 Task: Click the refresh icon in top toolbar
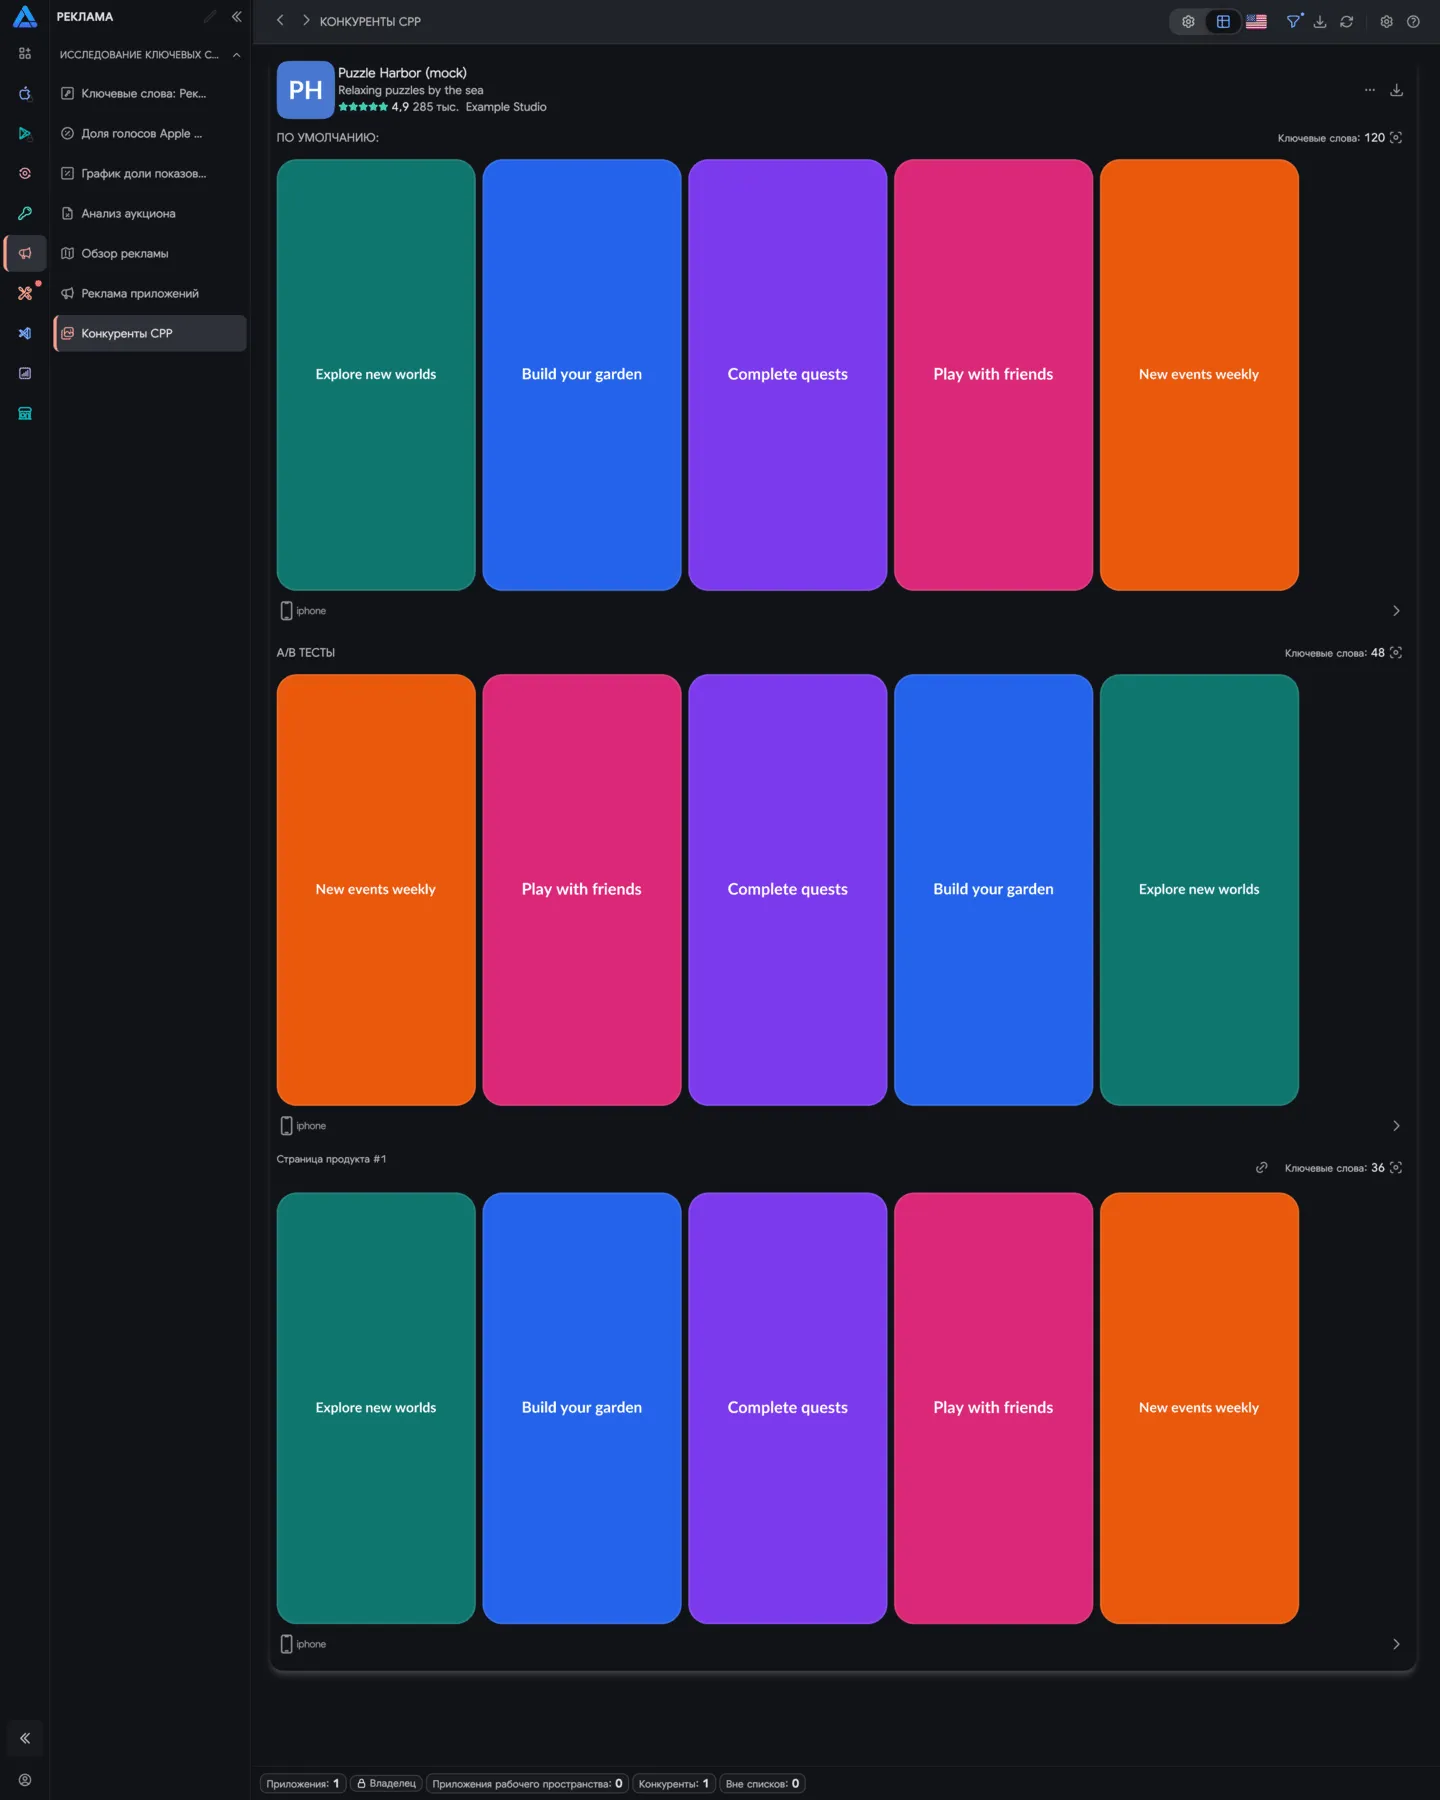coord(1347,21)
